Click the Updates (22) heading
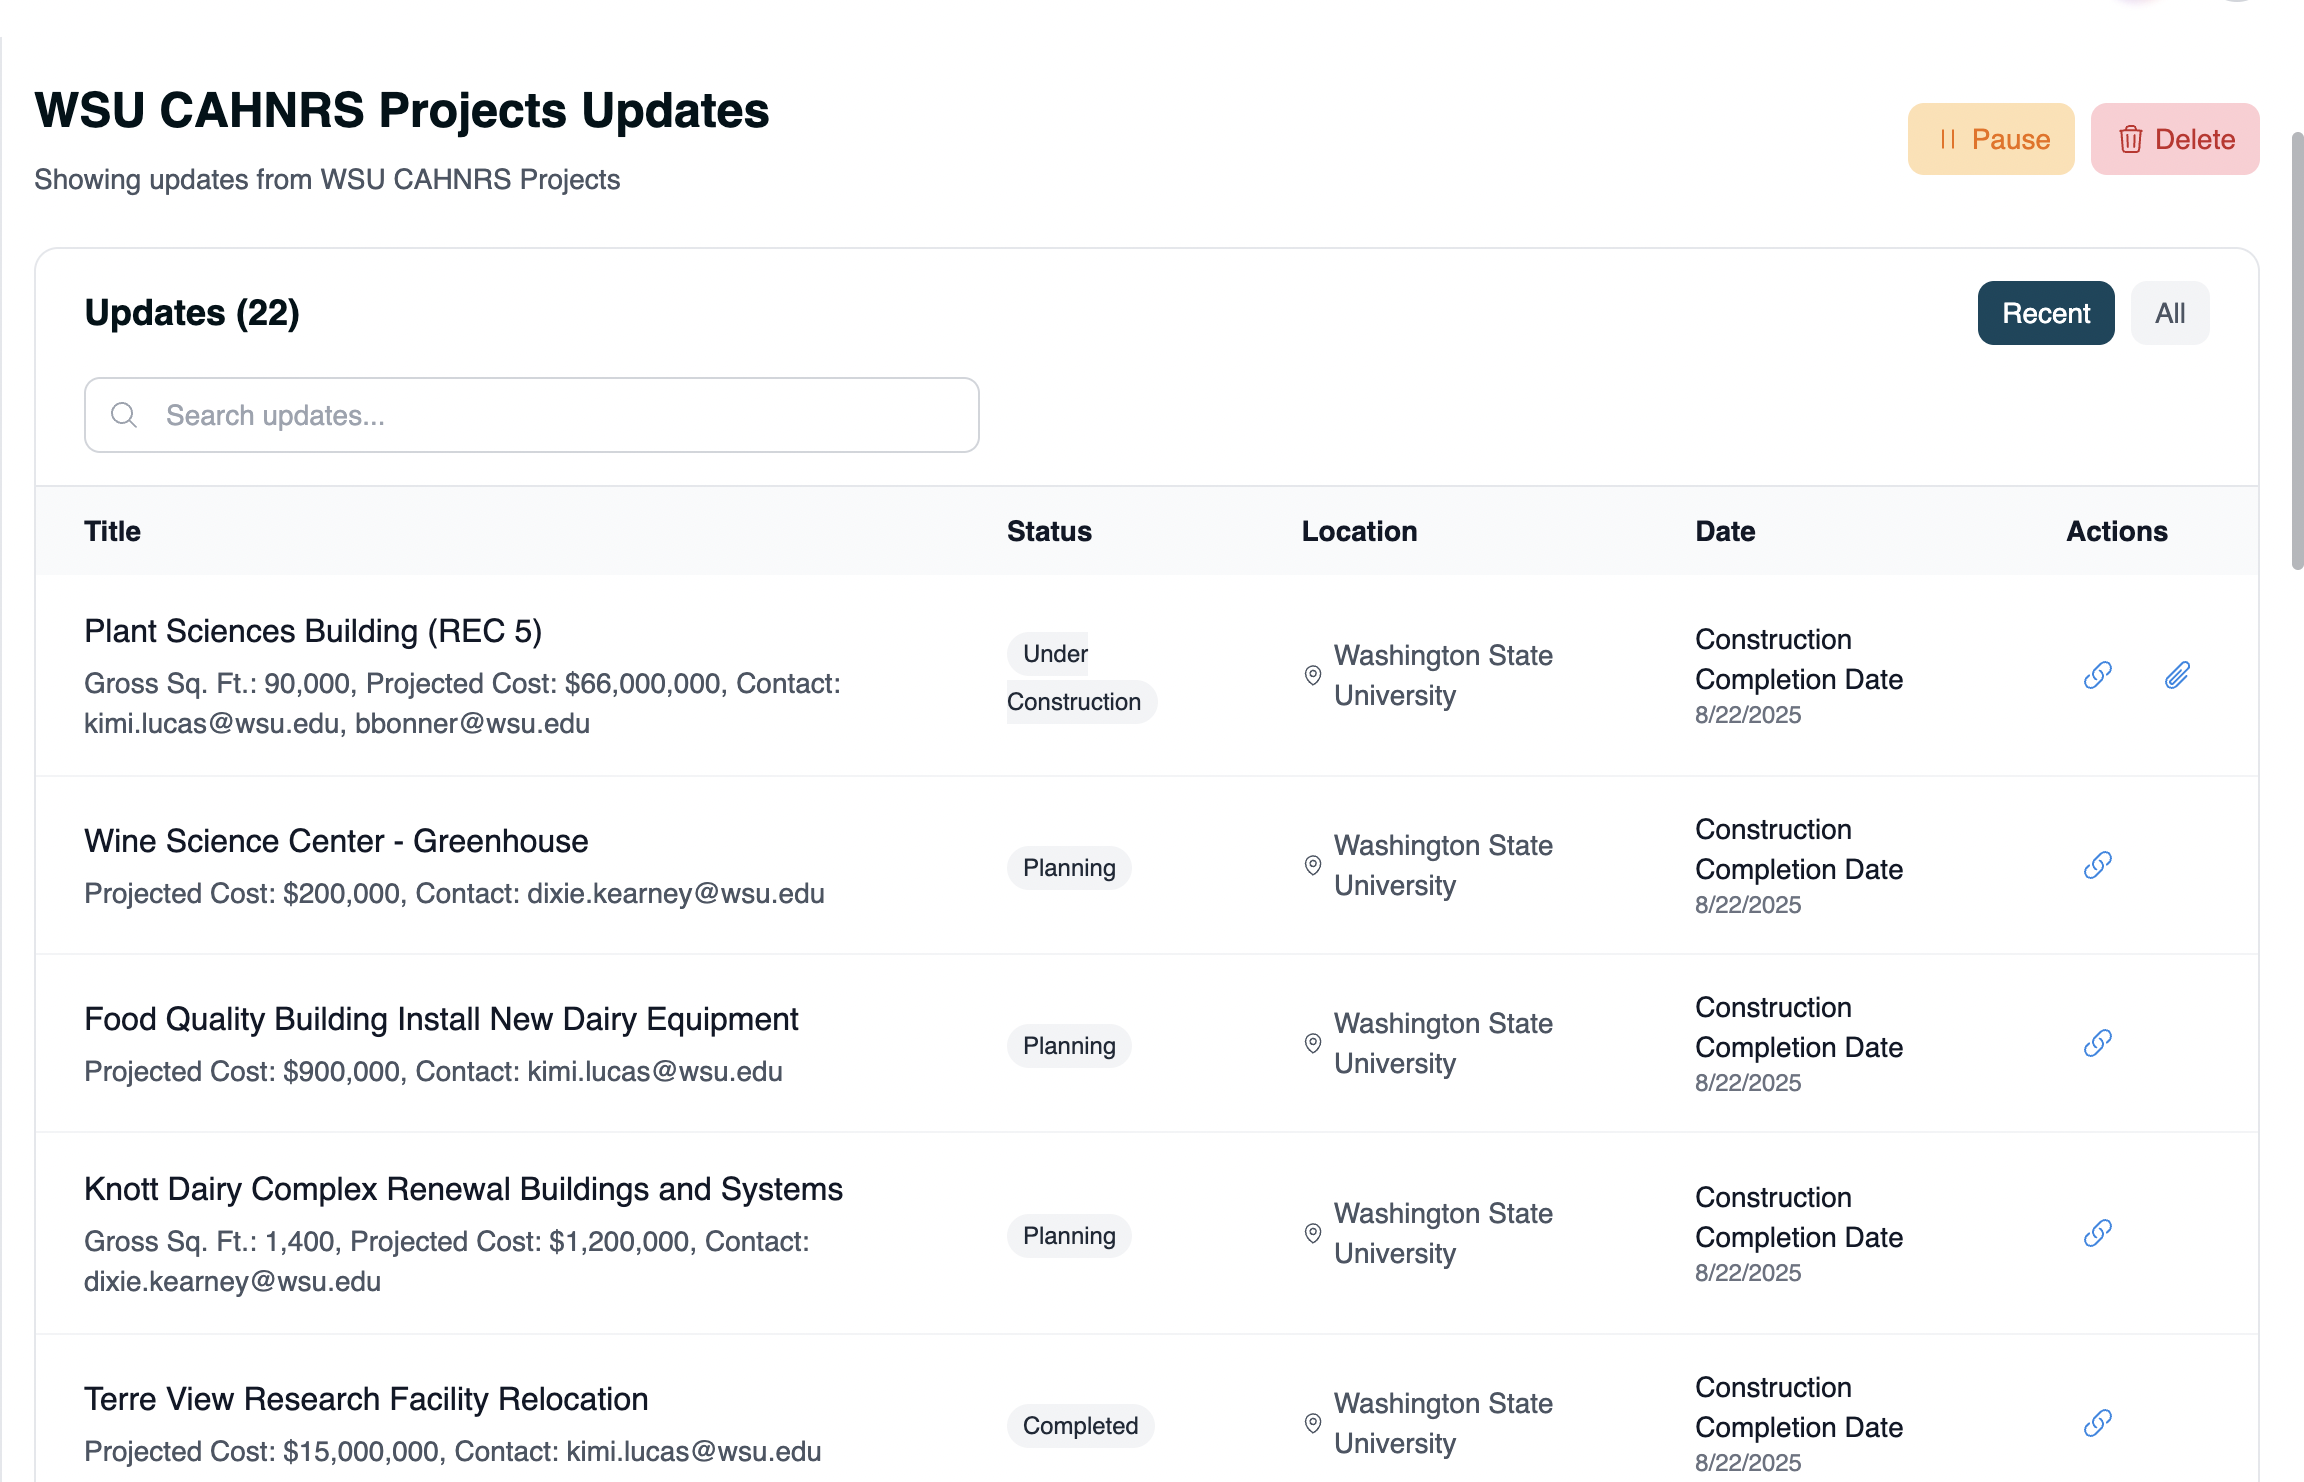The width and height of the screenshot is (2304, 1482). (192, 313)
